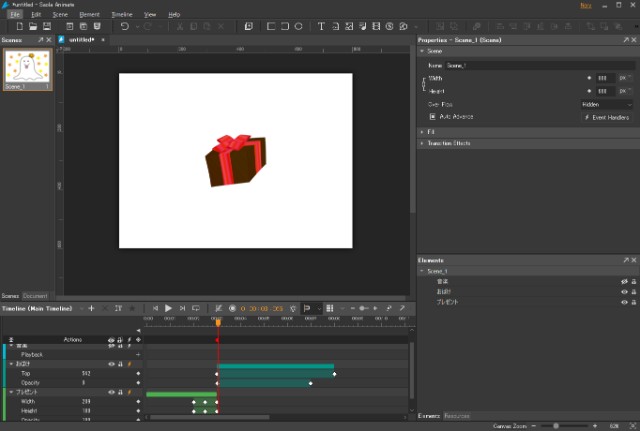Show the hidden 音楽 element via eye icon

pos(623,282)
